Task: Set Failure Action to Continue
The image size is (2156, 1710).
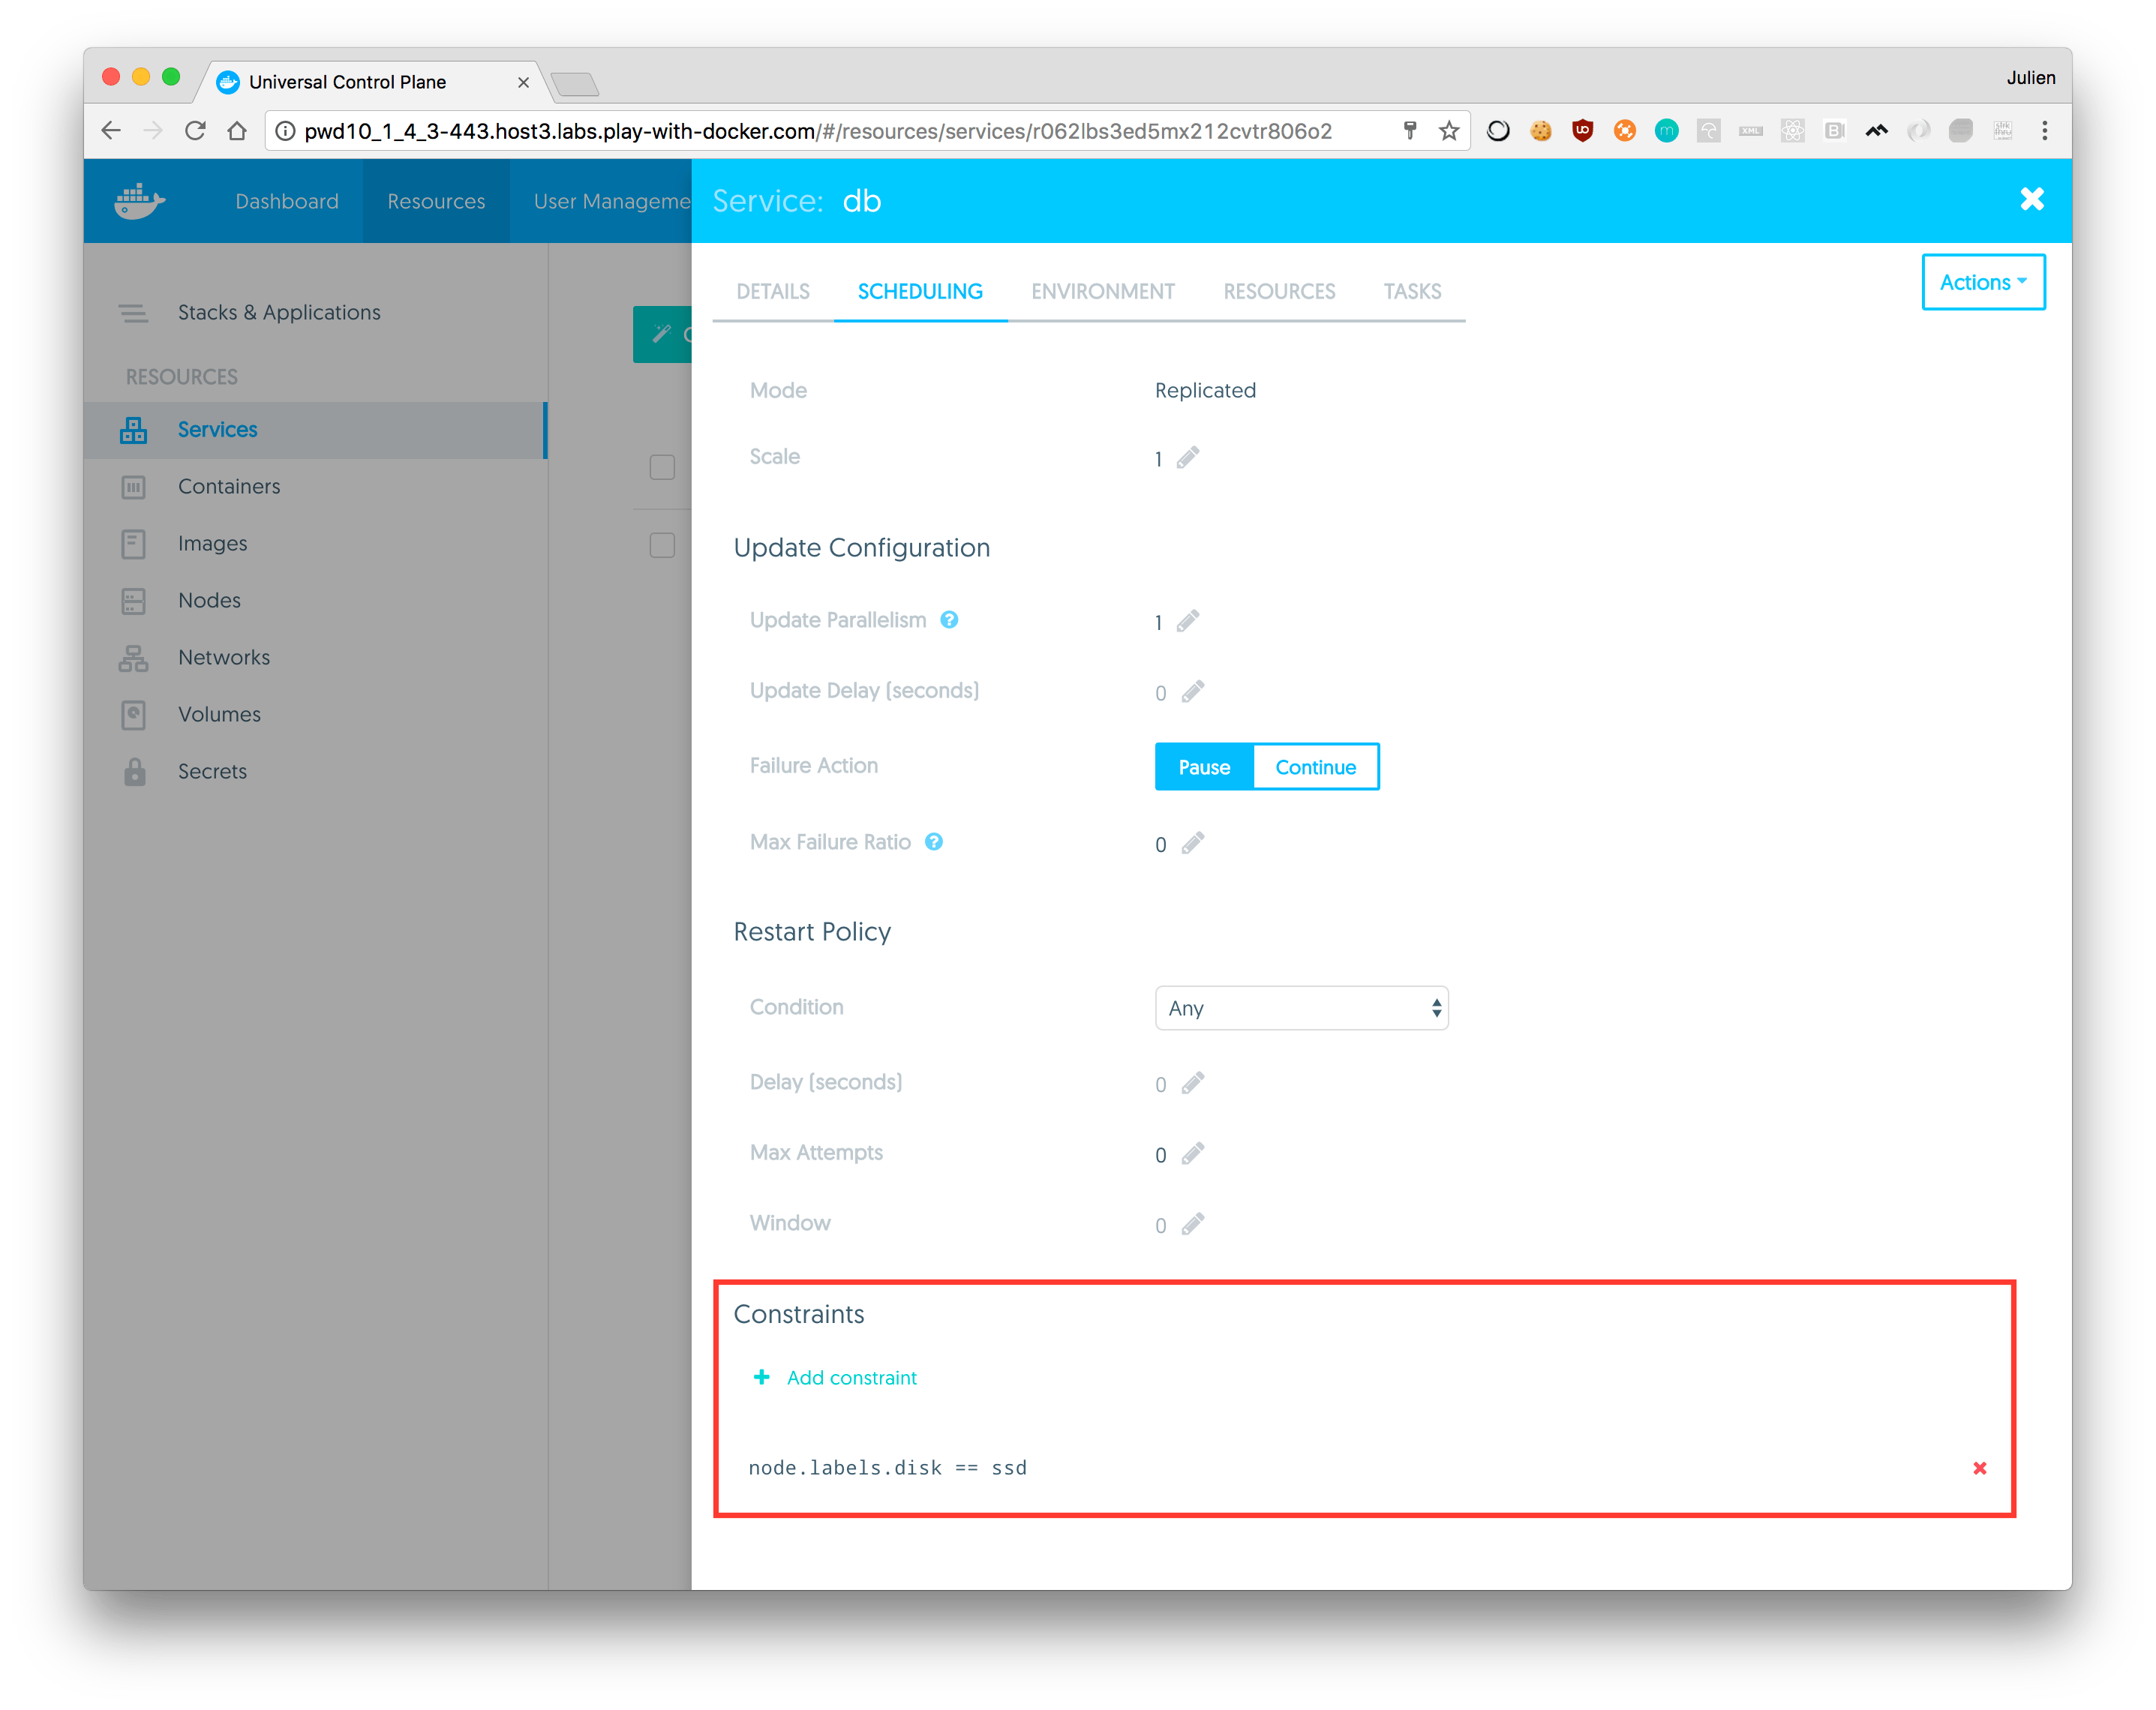Action: click(1315, 766)
